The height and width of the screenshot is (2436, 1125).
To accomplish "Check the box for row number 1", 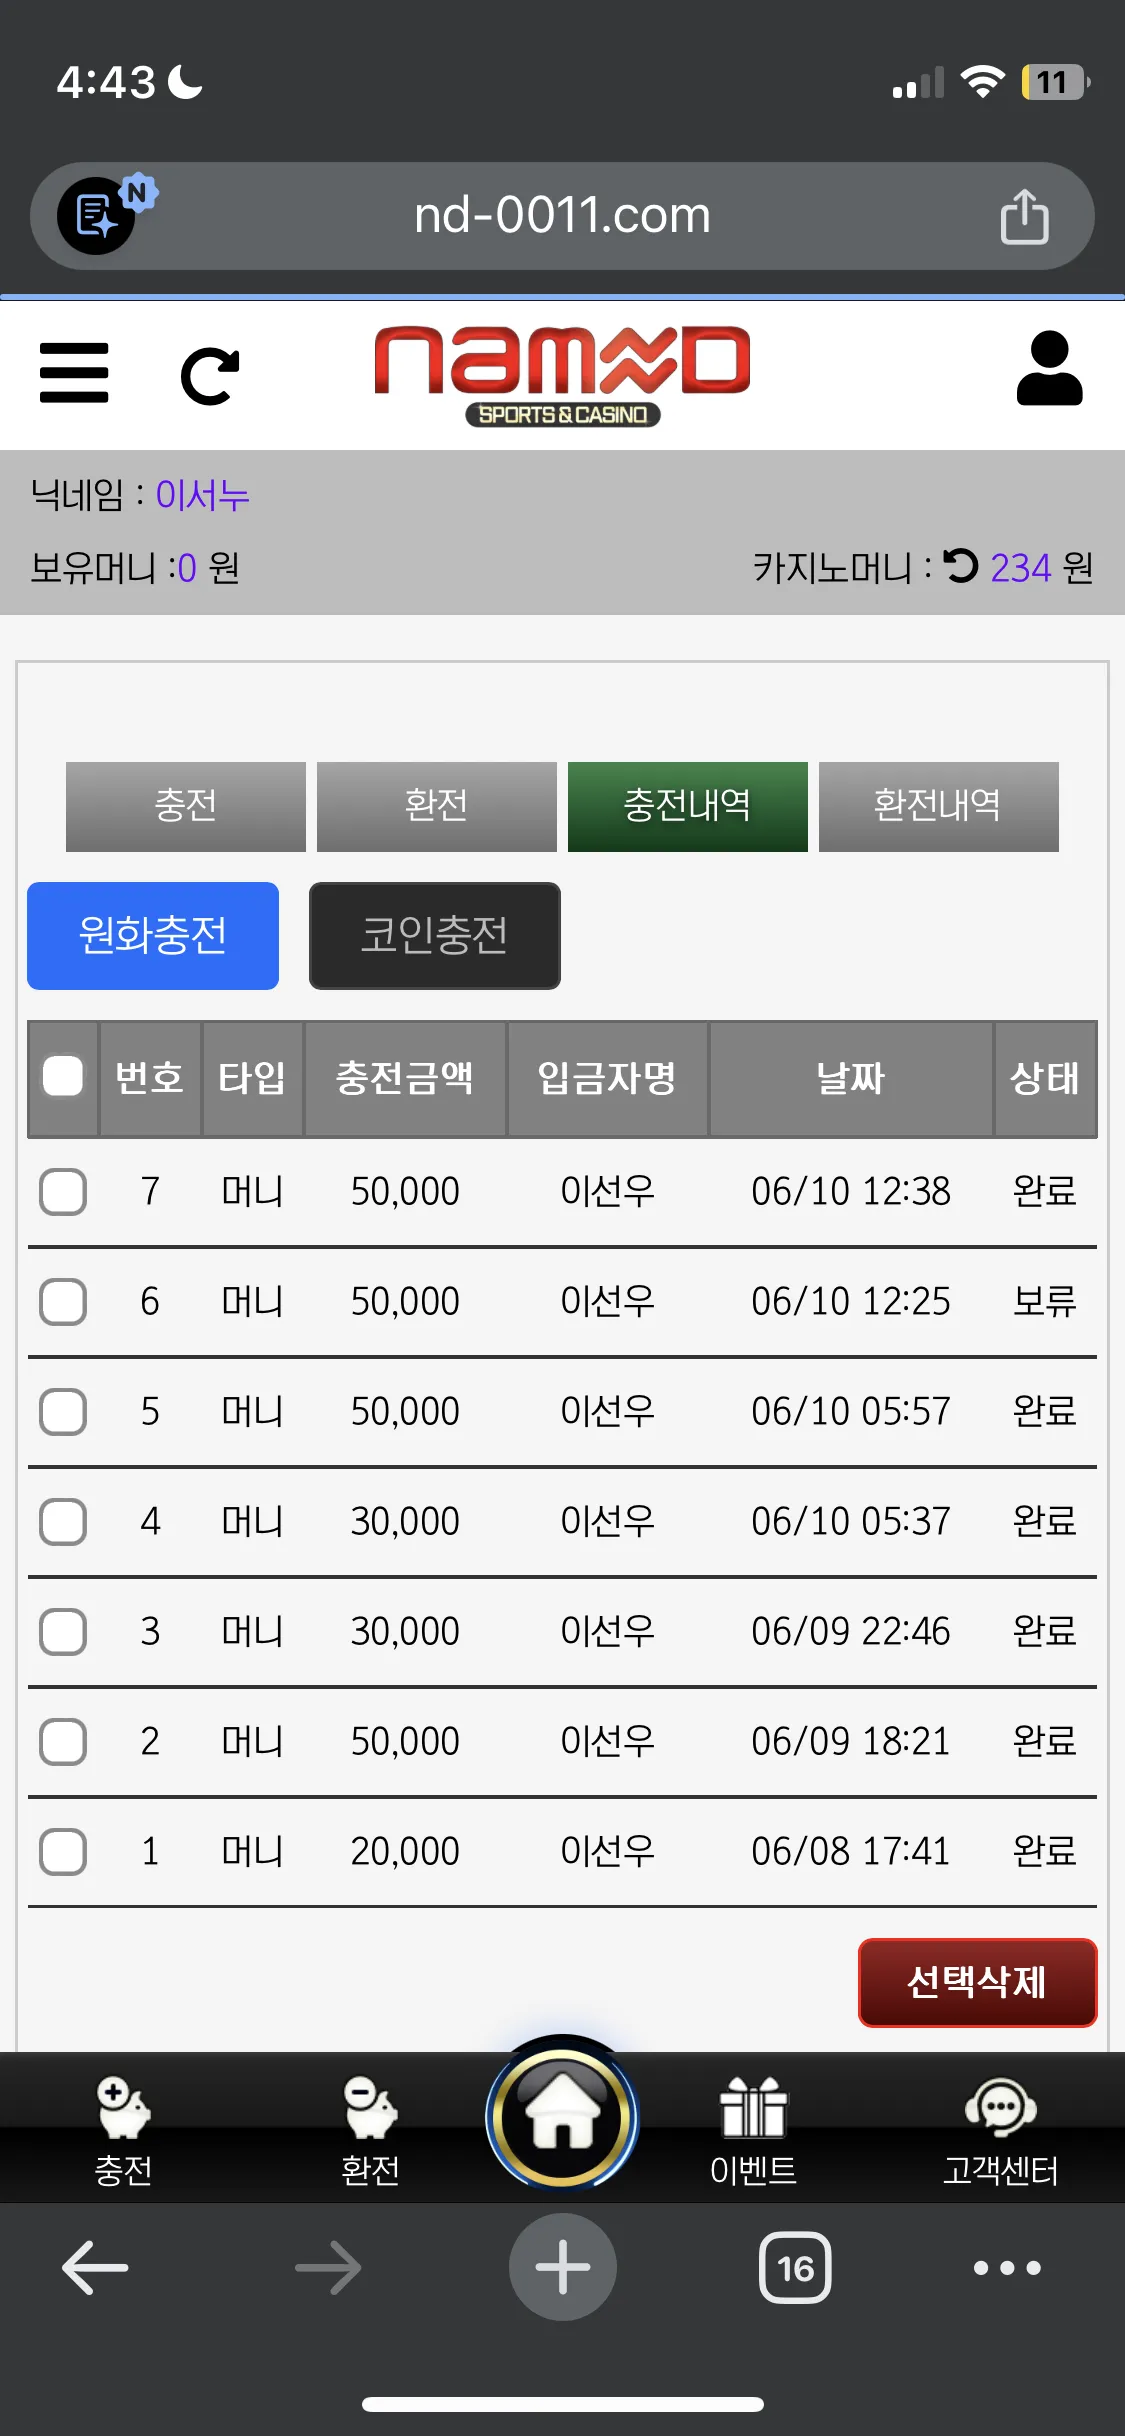I will tap(63, 1851).
